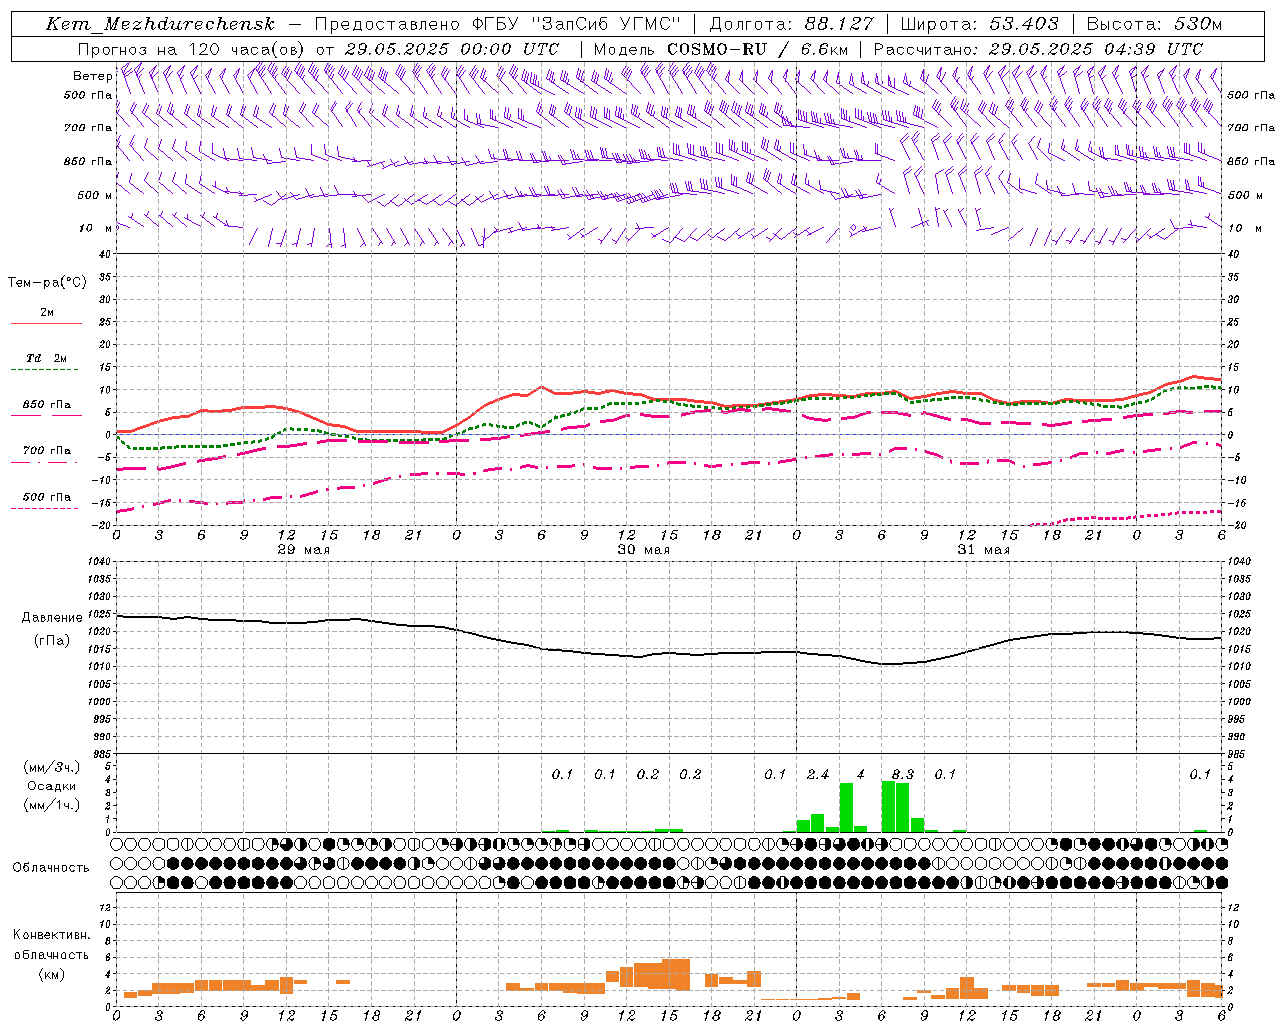The height and width of the screenshot is (1024, 1280).
Task: Click the 500 гПа temperature legend label
Action: tap(47, 497)
